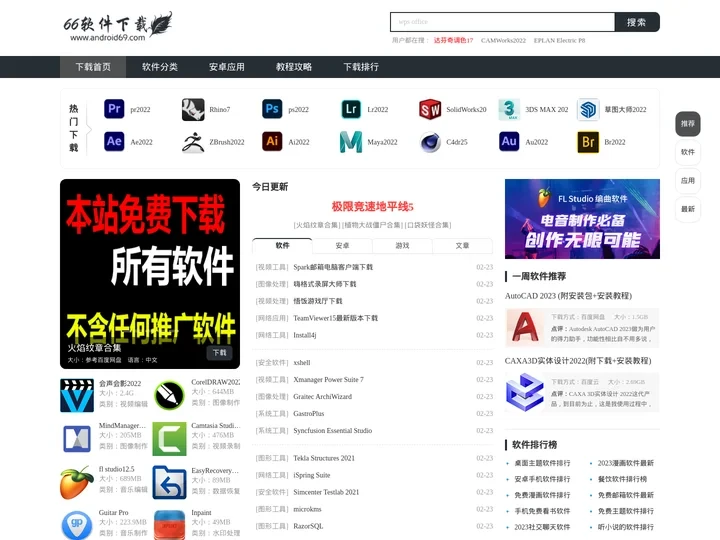720x540 pixels.
Task: Open the Premiere pr2022 icon
Action: pos(114,109)
